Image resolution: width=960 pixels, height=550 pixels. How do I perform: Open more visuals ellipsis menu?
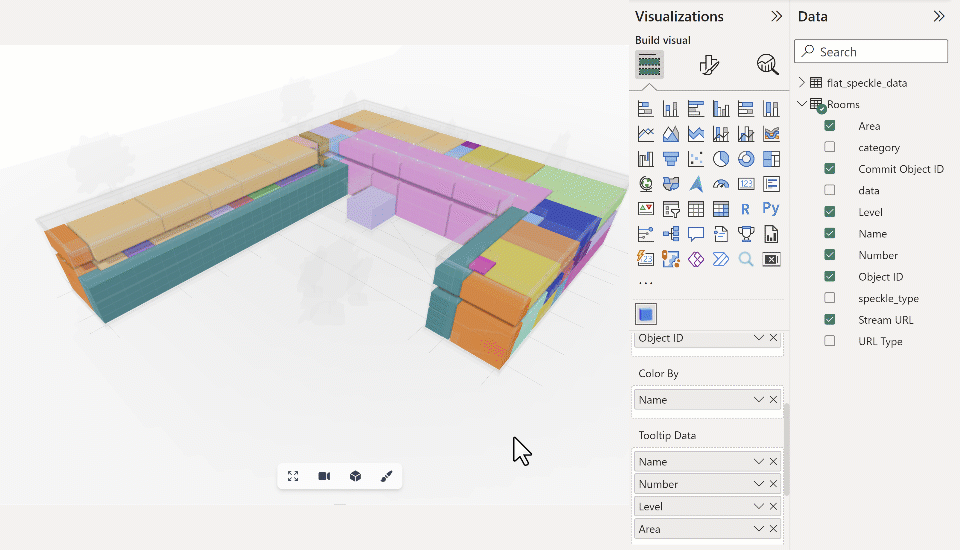[645, 283]
